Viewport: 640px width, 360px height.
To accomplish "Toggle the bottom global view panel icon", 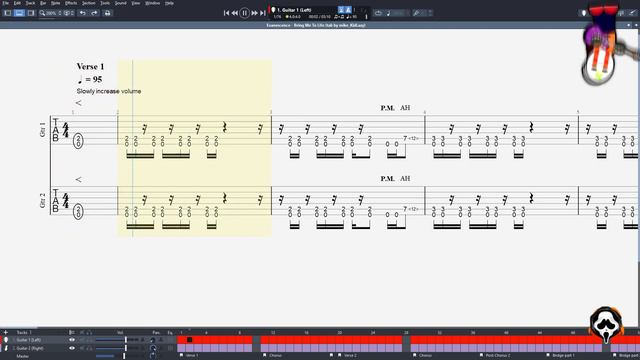I will (19, 13).
